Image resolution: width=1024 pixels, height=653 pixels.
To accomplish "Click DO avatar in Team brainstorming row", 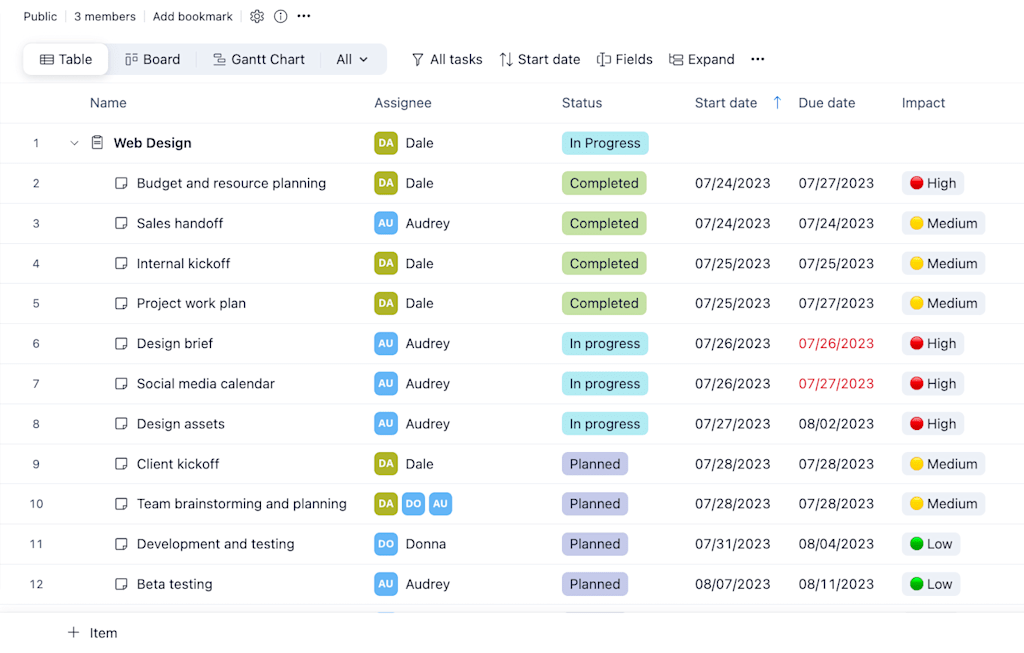I will [x=413, y=504].
